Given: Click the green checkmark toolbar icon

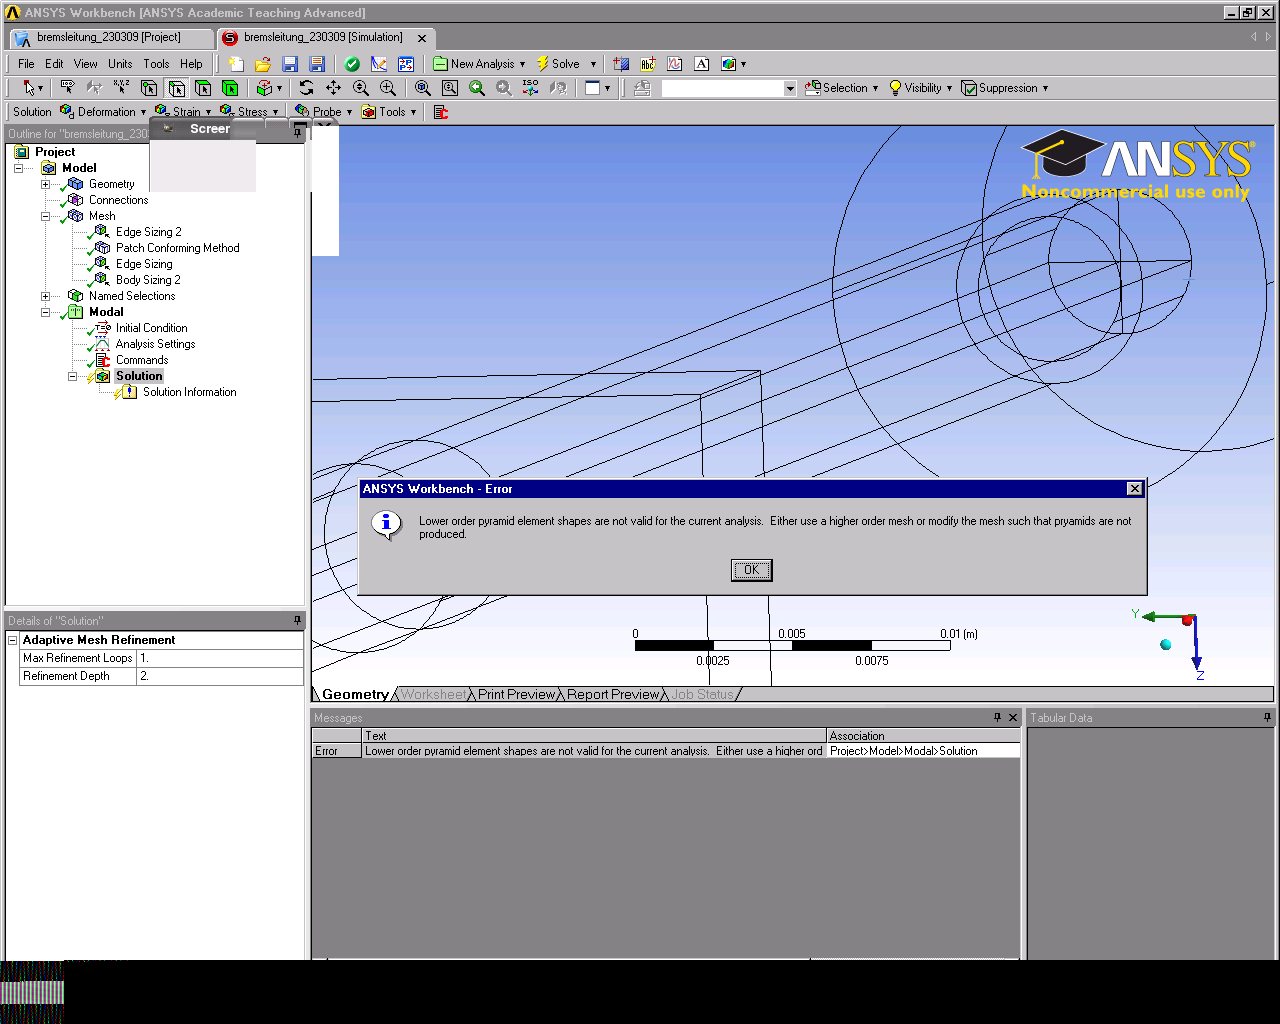Looking at the screenshot, I should tap(352, 64).
